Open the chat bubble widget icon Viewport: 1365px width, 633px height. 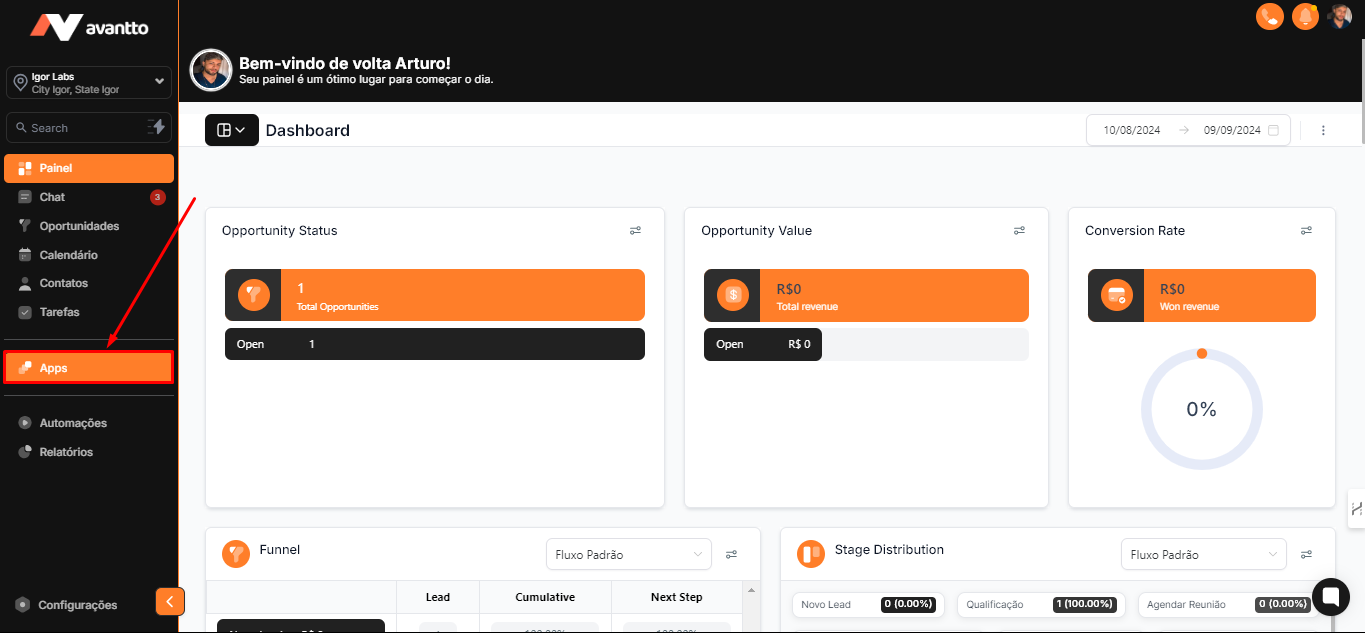click(x=1330, y=597)
